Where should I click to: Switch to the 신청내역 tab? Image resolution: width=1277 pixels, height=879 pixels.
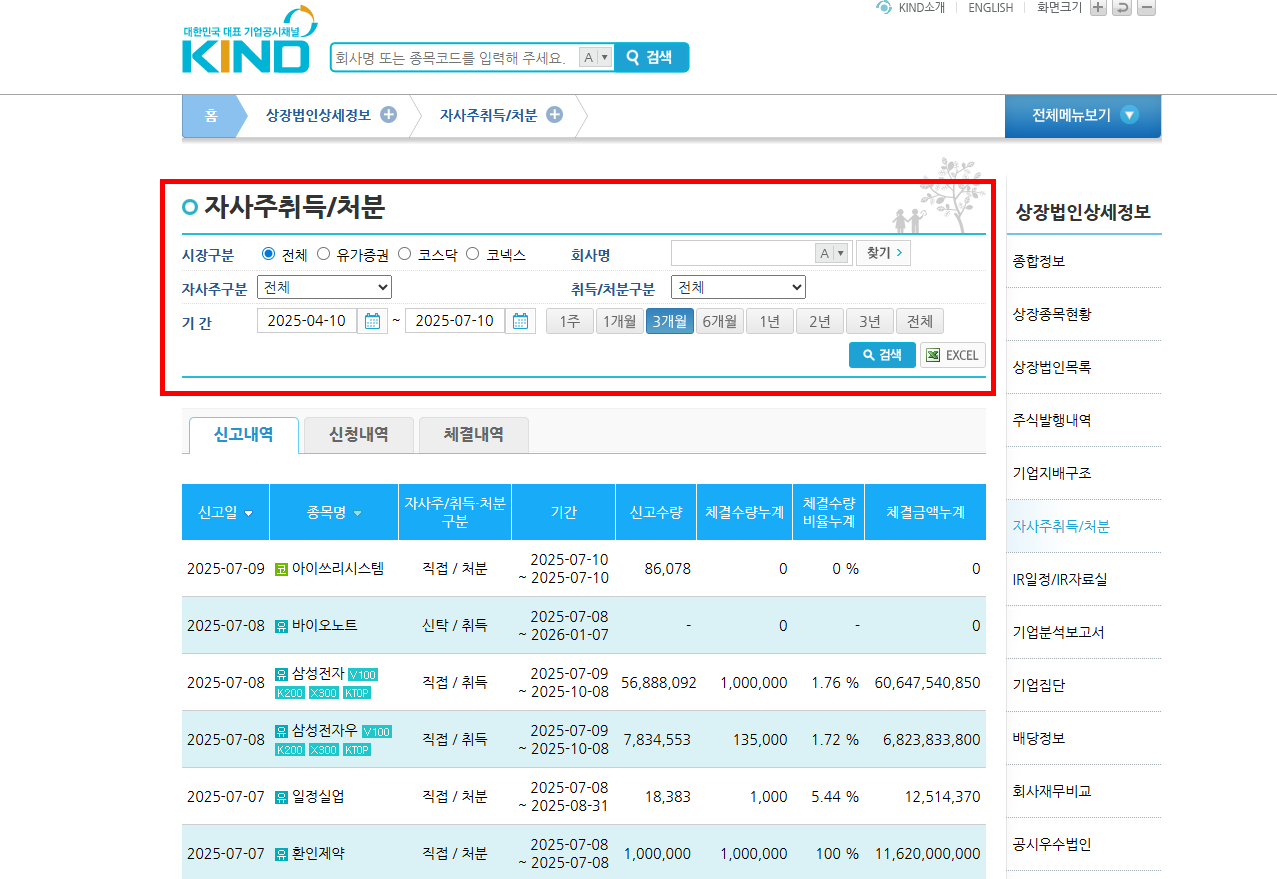[x=357, y=434]
